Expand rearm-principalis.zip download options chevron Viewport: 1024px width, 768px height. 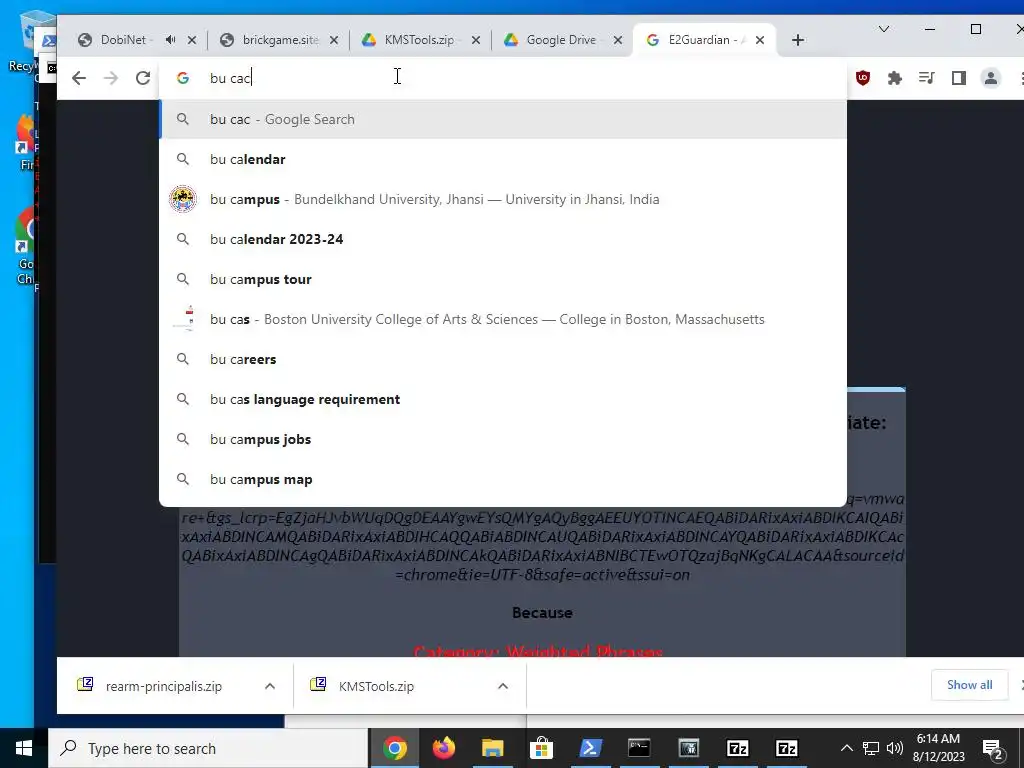[x=270, y=686]
